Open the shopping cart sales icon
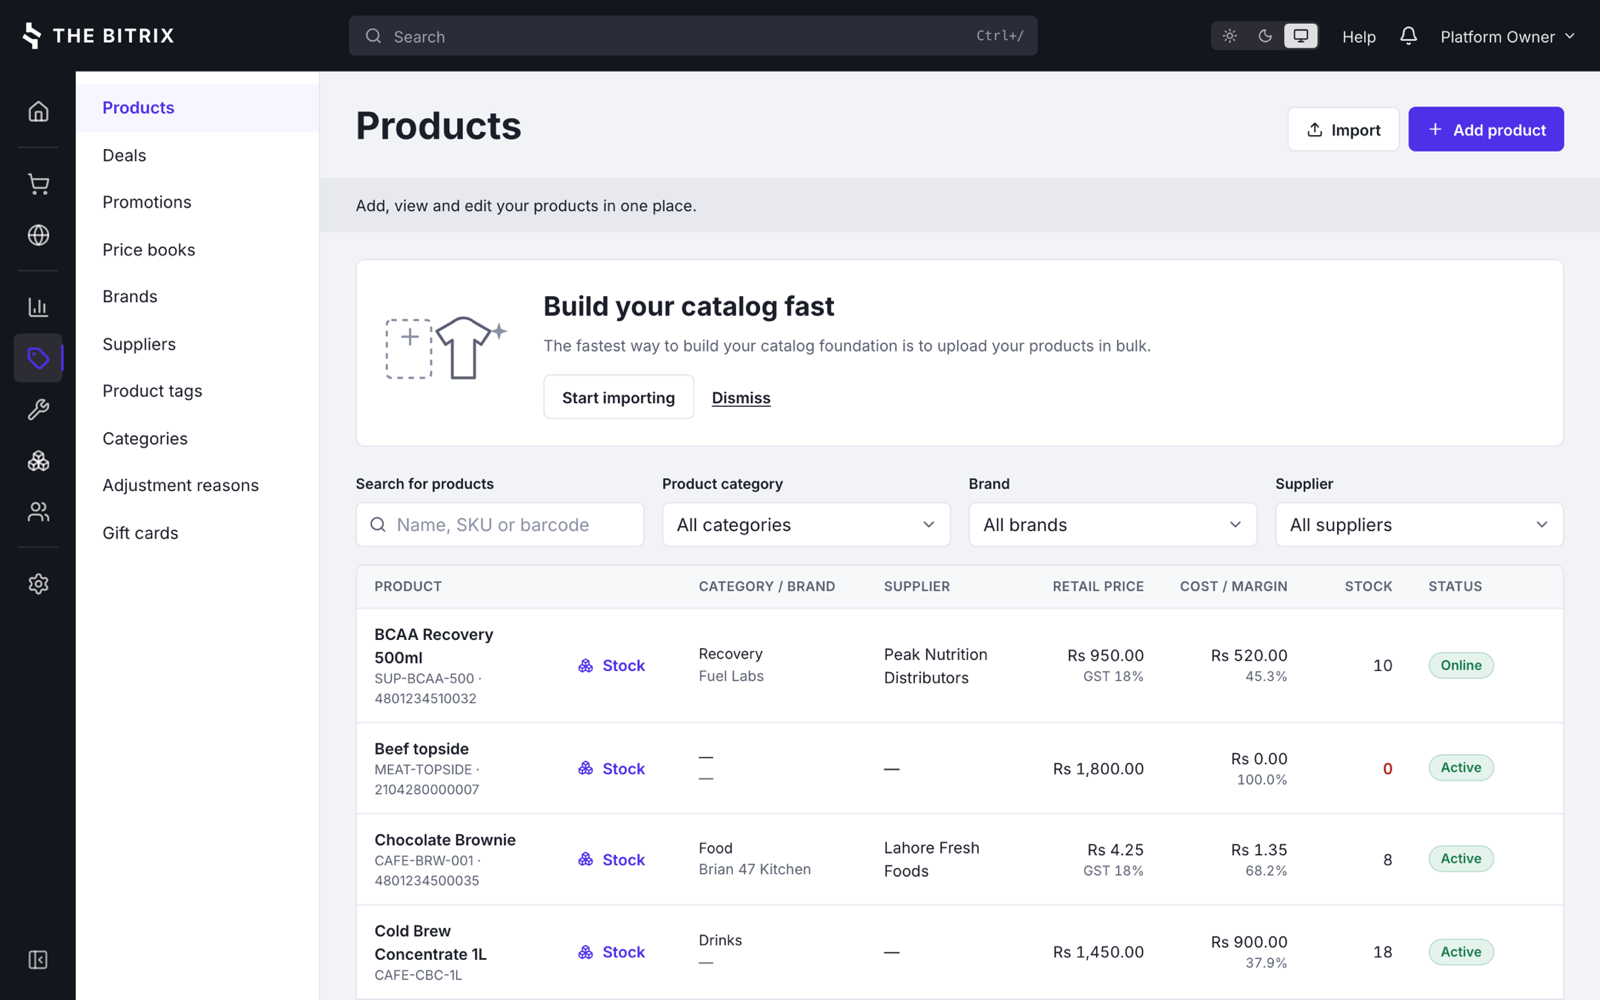Viewport: 1600px width, 1000px height. point(38,184)
